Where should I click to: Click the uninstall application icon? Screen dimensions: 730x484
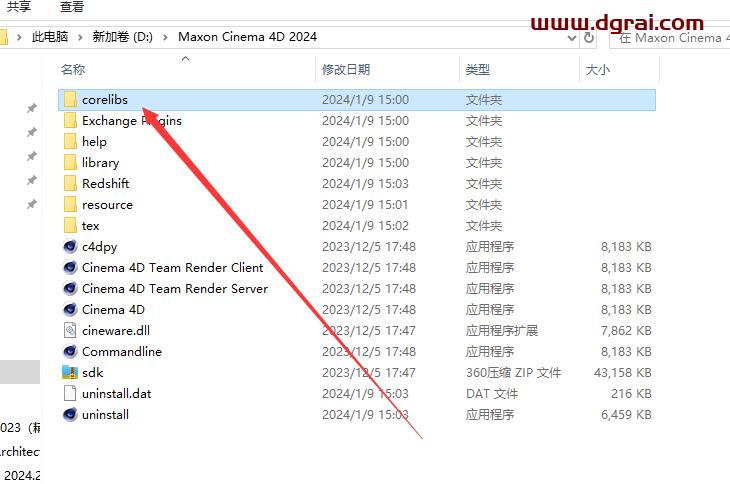70,415
